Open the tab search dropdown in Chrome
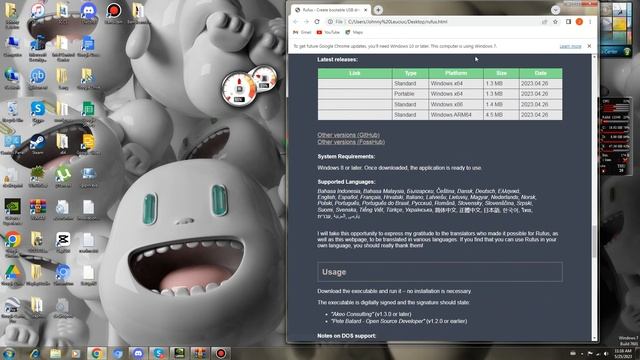The image size is (640, 360). 555,10
